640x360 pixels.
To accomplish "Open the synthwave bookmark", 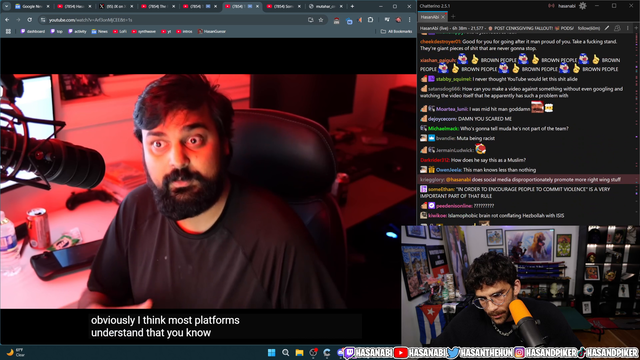I will coord(144,31).
